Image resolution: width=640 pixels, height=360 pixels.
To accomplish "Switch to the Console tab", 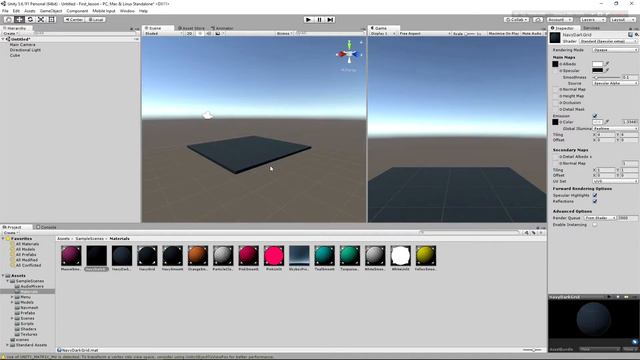I will point(46,227).
